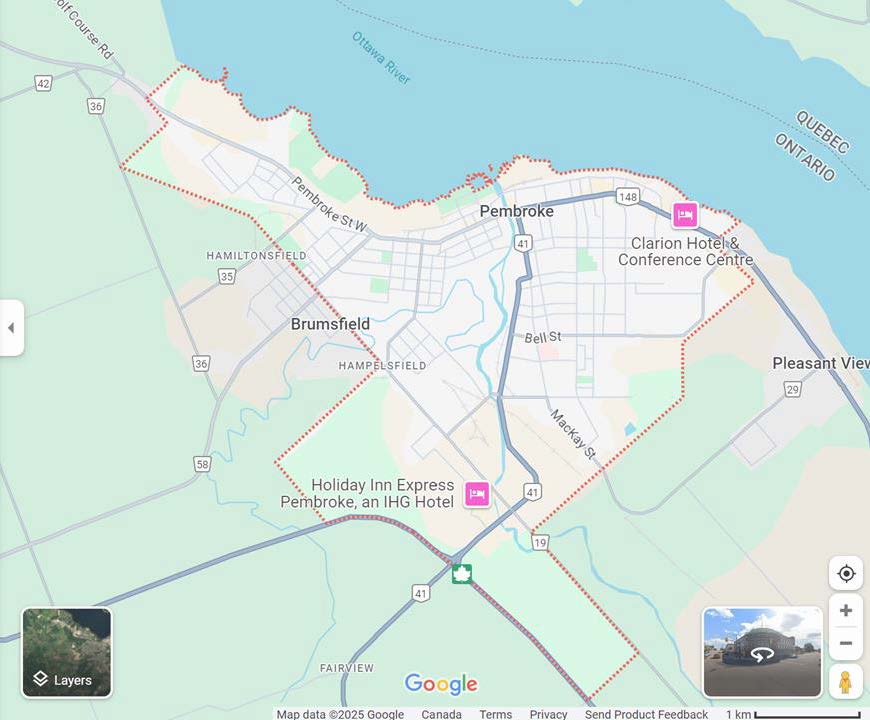Activate the Street View Pegman icon
The width and height of the screenshot is (870, 720).
[846, 683]
